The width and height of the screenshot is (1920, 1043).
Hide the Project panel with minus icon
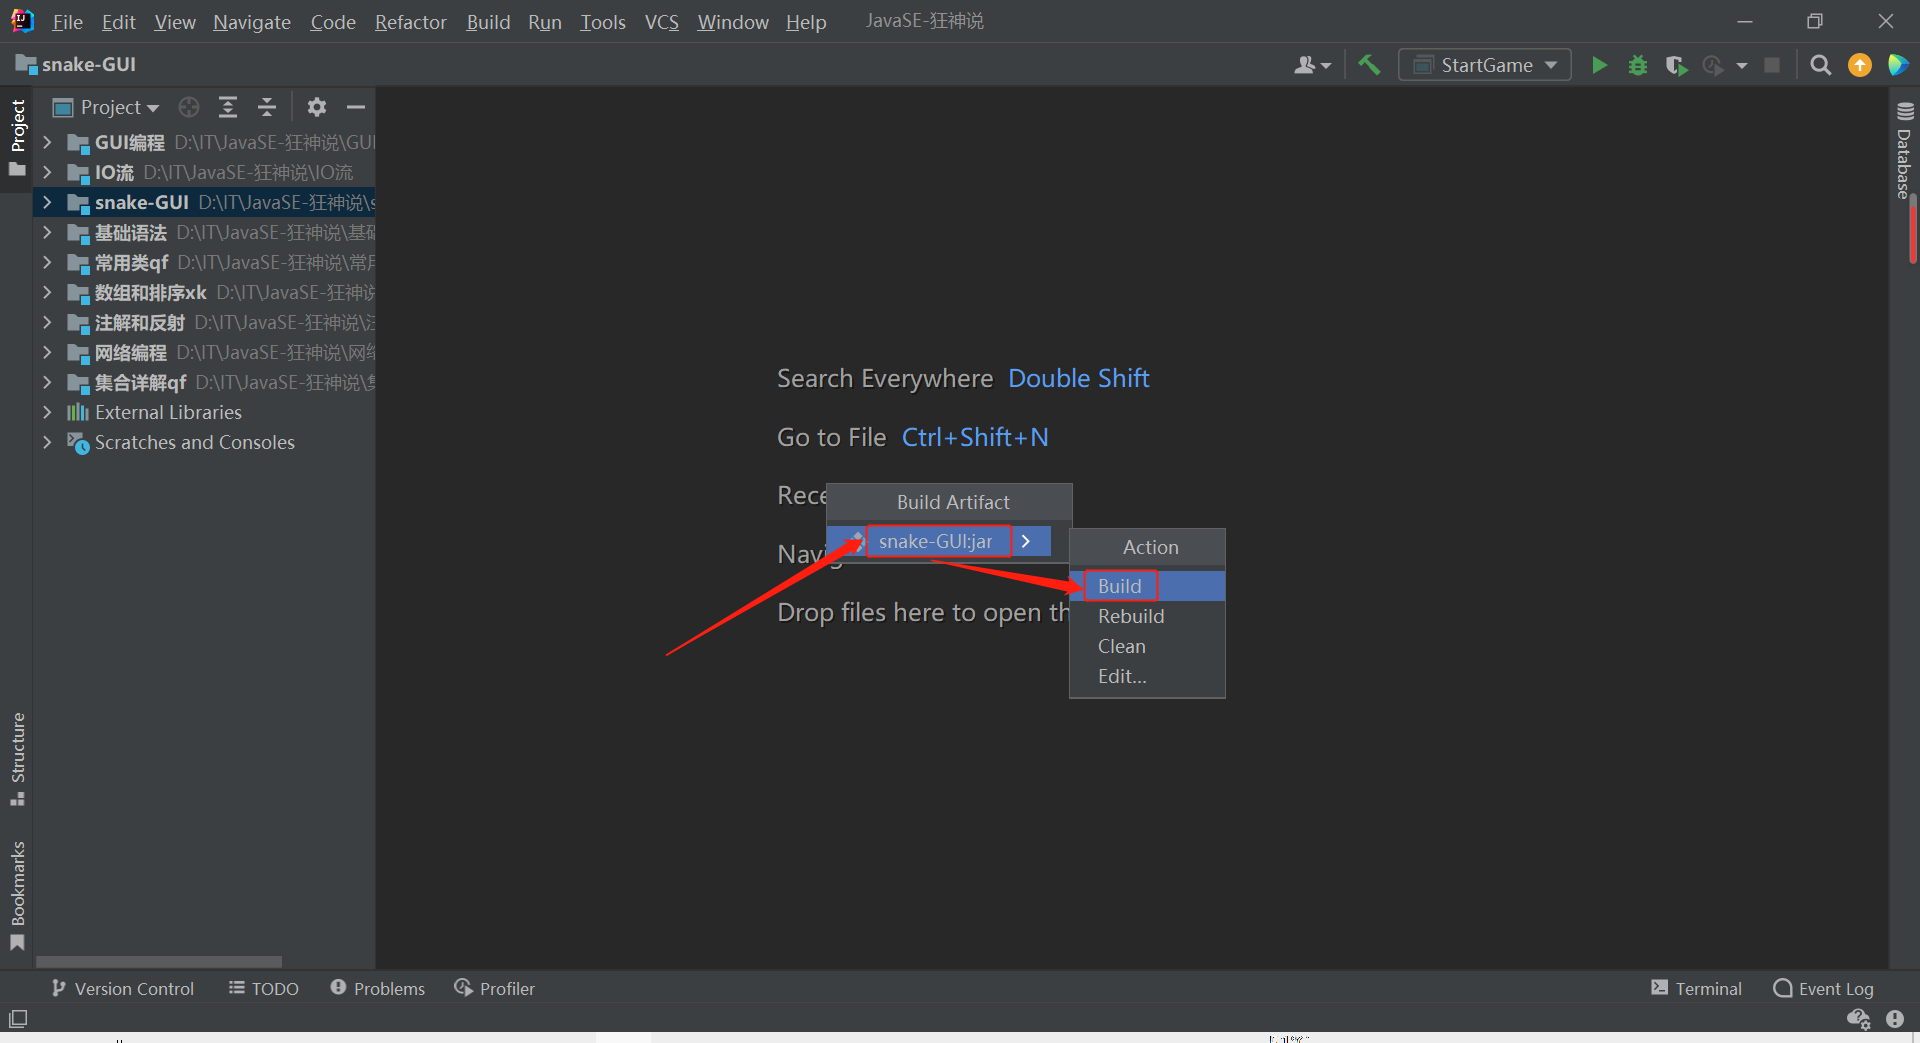[x=356, y=107]
